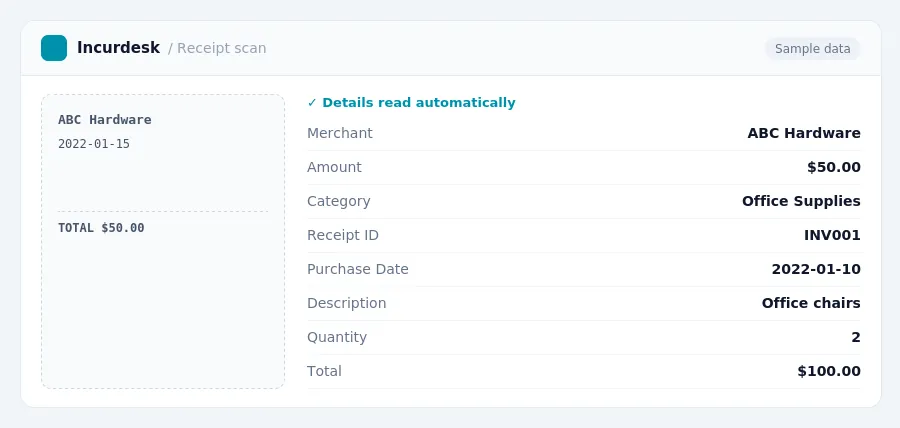Select the 2022-01-10 purchase date value
The height and width of the screenshot is (428, 900).
(816, 269)
